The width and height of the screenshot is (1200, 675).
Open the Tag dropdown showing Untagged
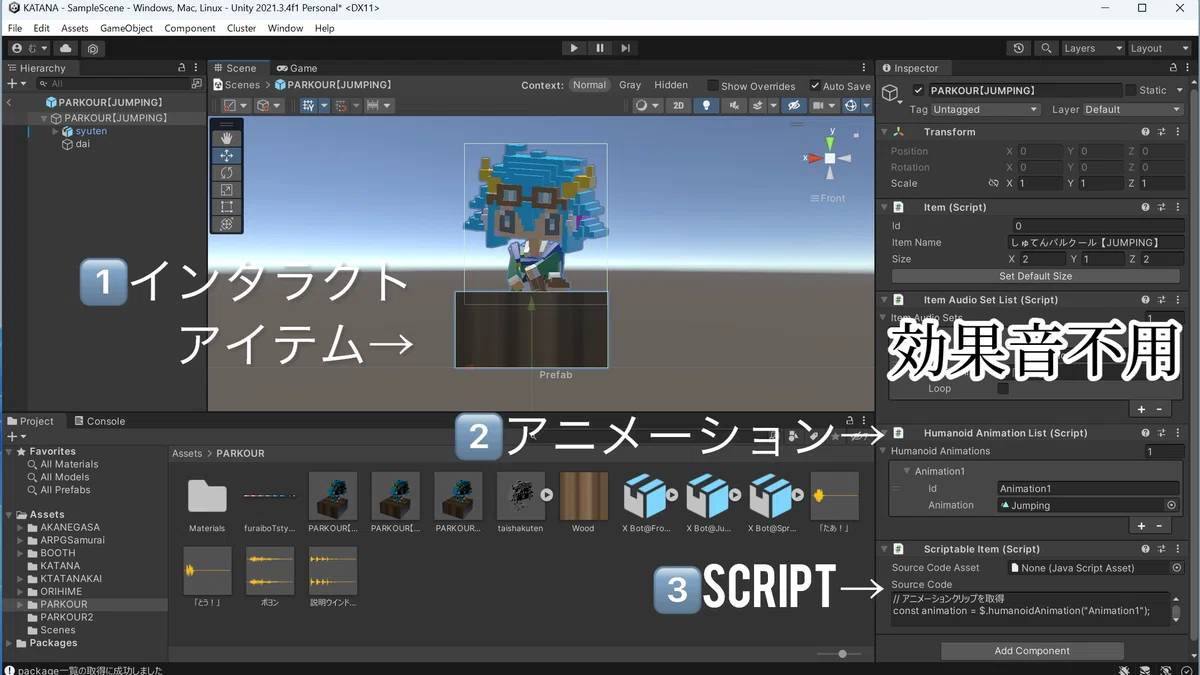pos(986,110)
